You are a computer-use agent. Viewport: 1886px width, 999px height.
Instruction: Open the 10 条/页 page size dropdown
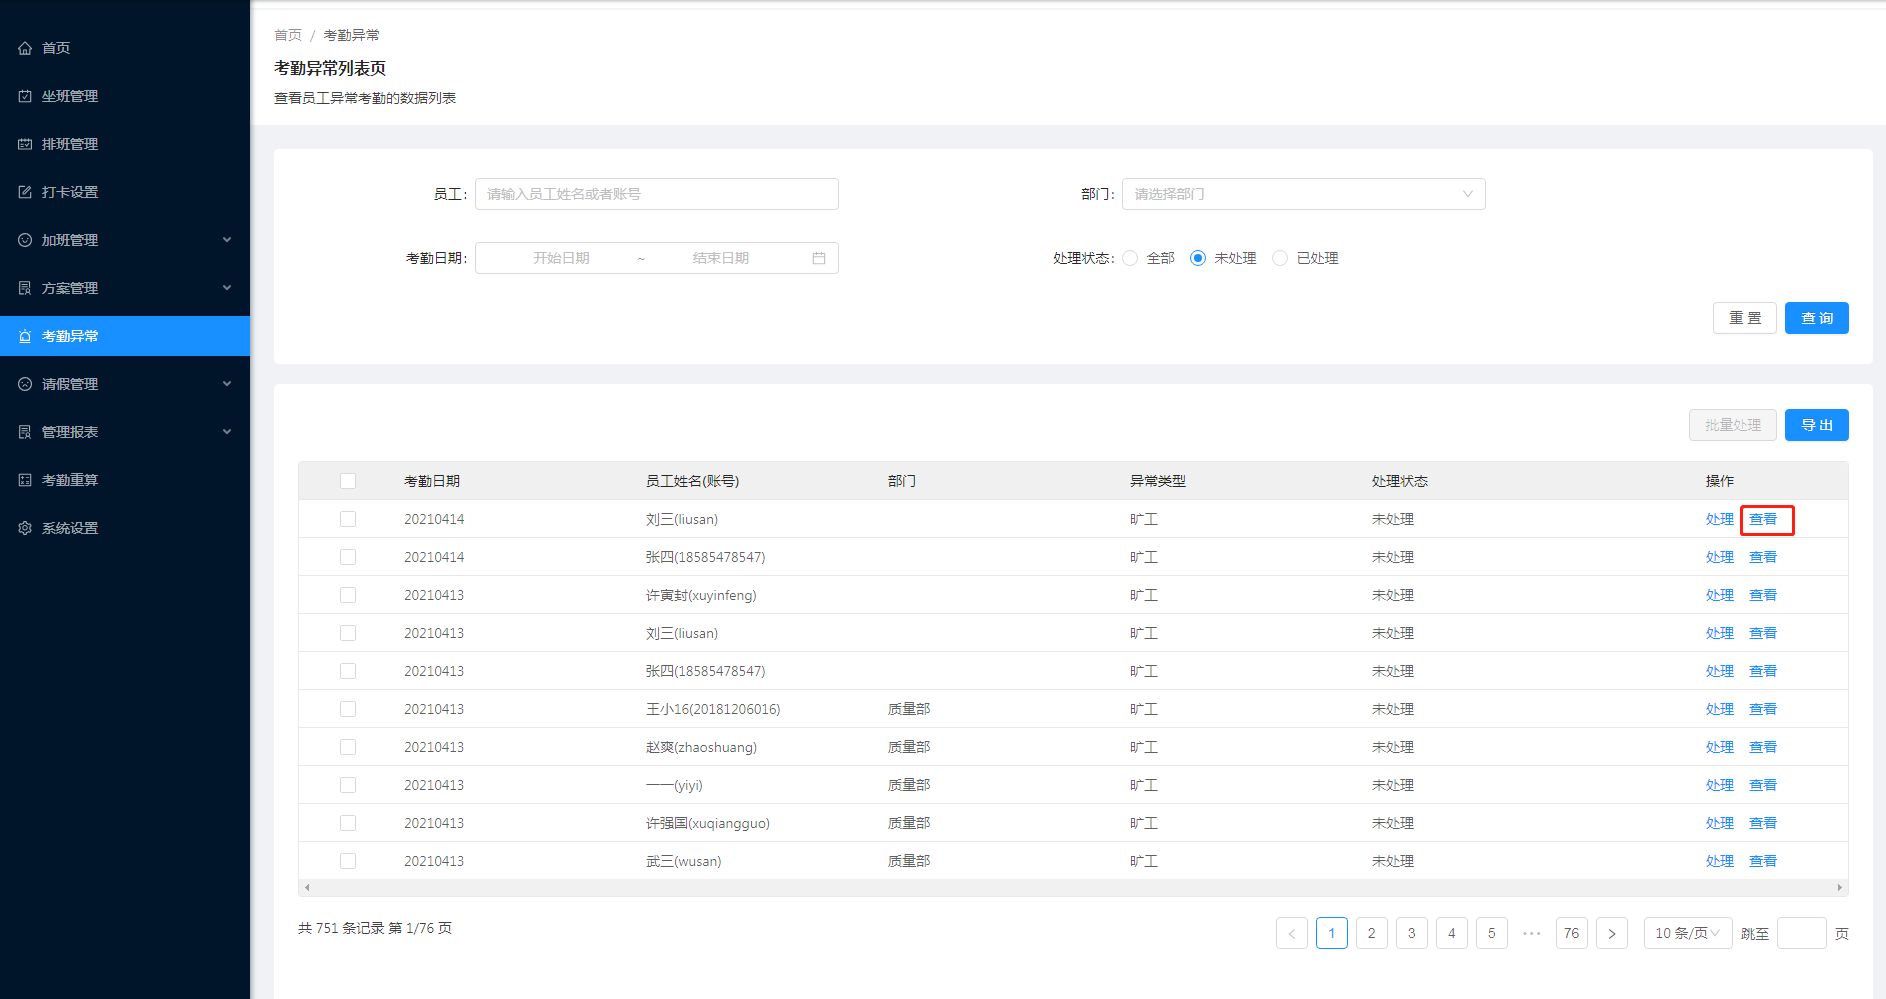tap(1688, 933)
